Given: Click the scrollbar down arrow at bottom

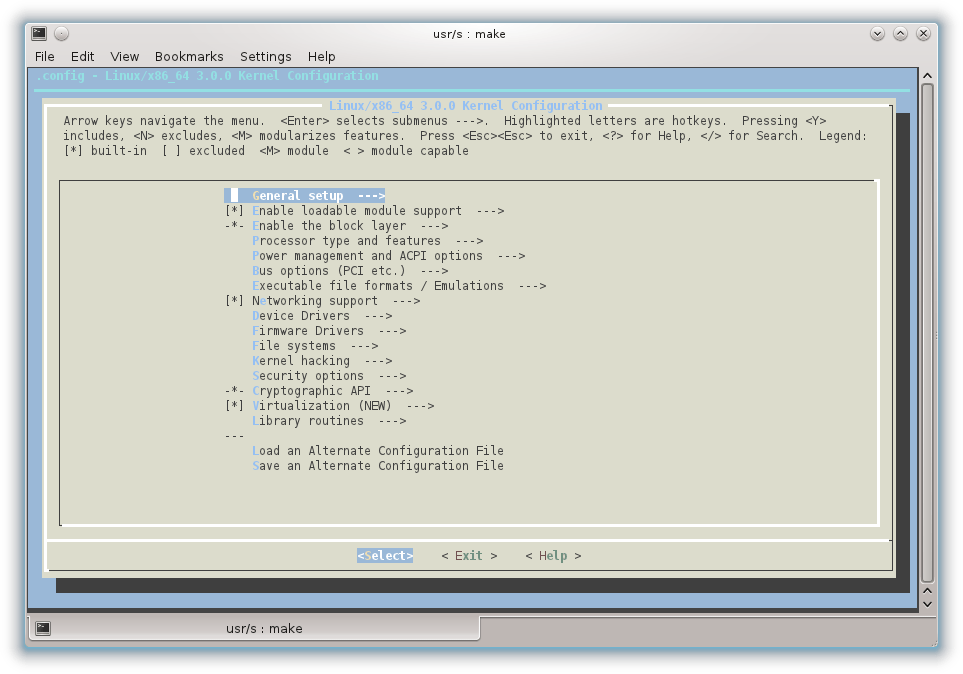Looking at the screenshot, I should [927, 604].
